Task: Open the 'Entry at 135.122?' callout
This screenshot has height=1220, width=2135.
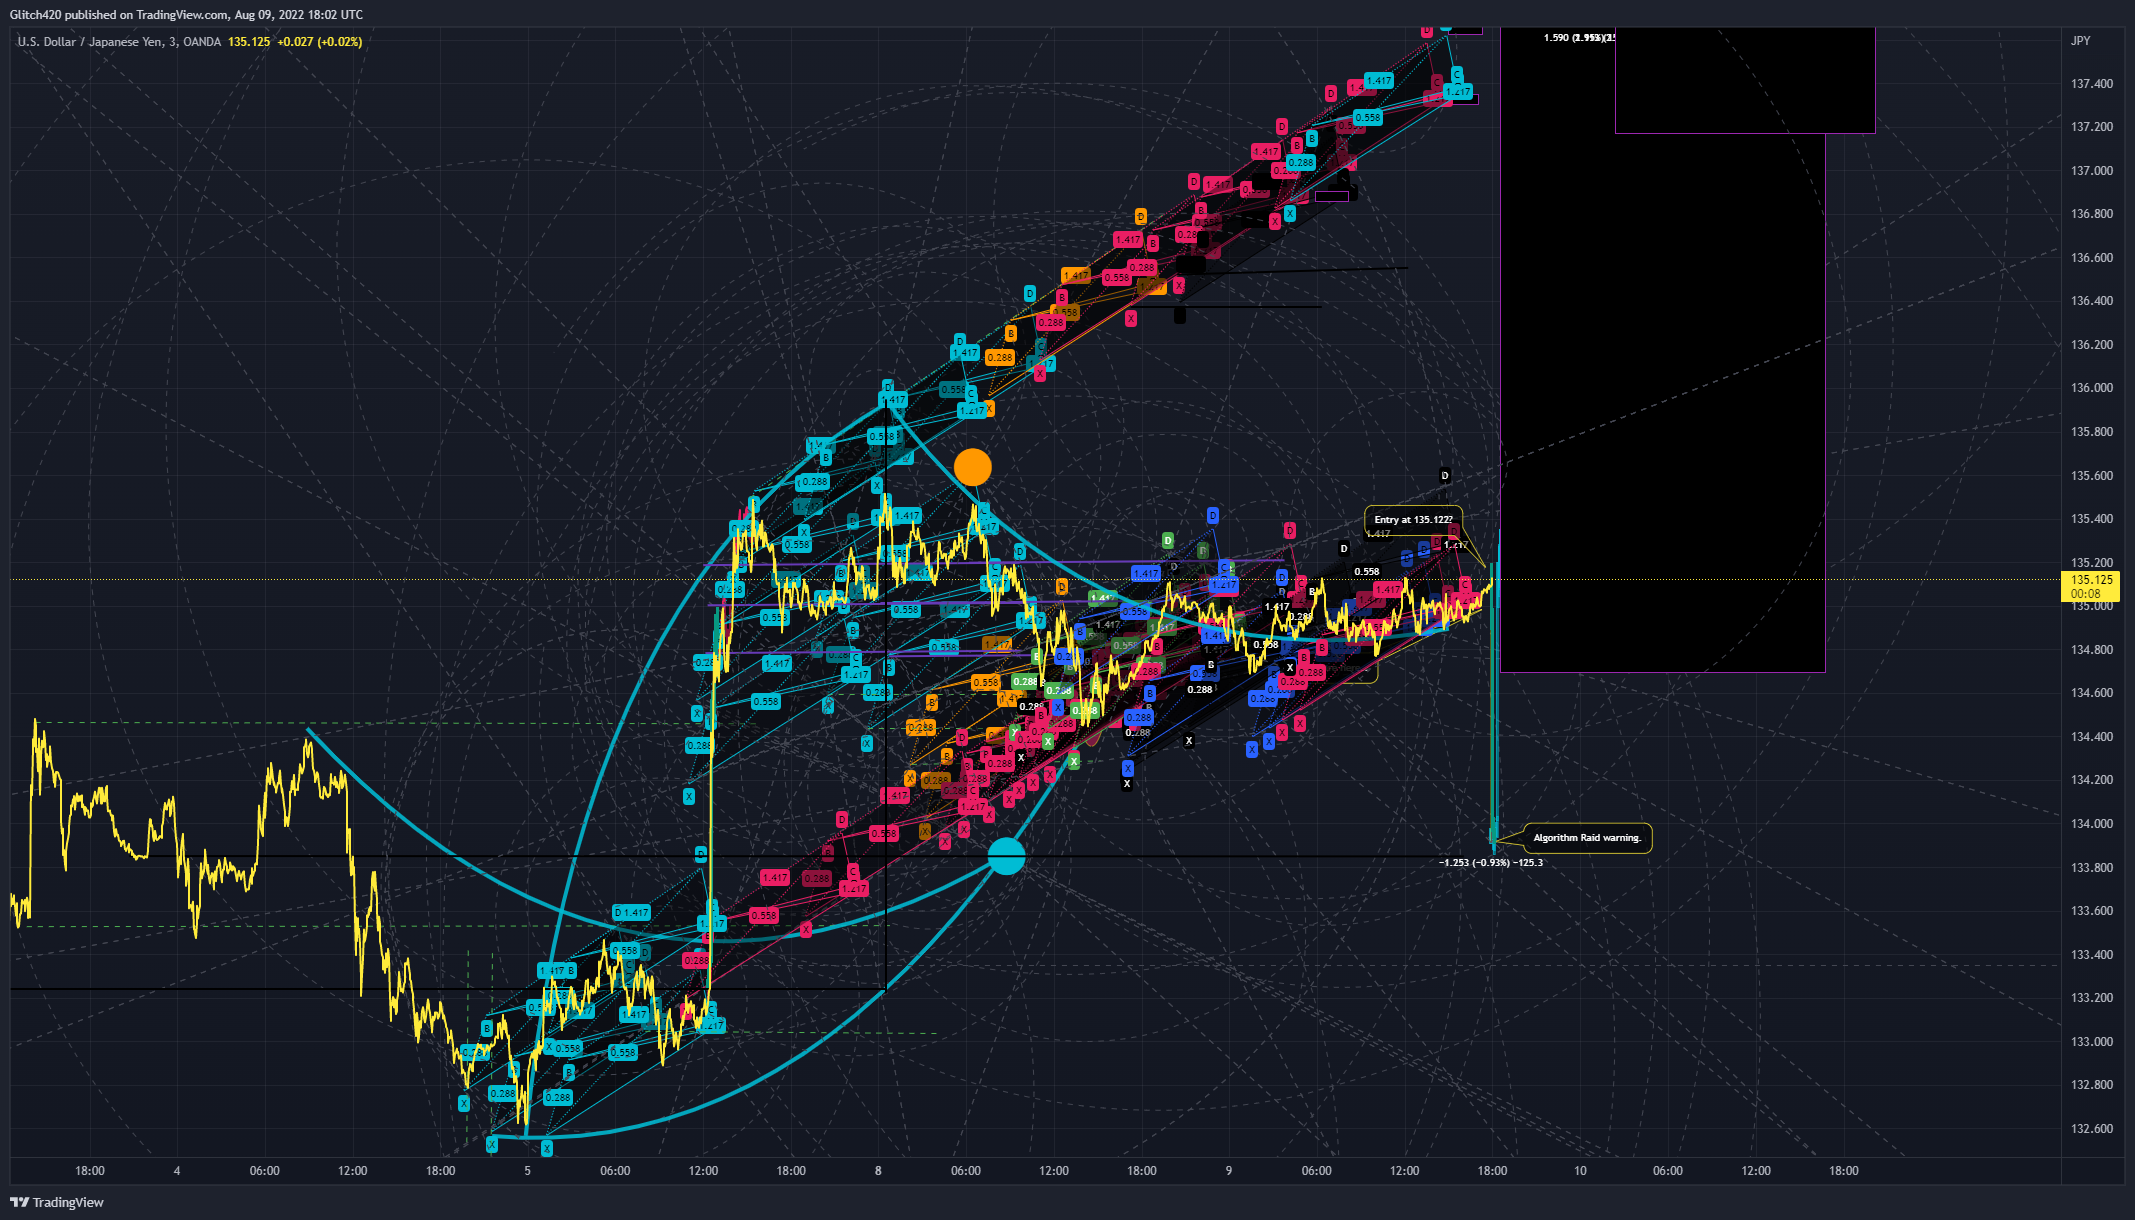Action: pos(1413,520)
